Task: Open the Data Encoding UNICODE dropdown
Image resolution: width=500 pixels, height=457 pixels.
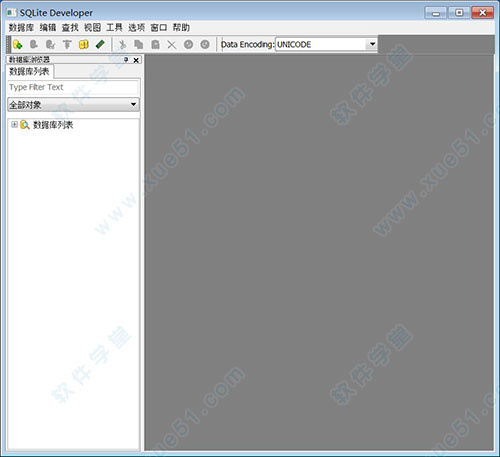Action: point(372,44)
